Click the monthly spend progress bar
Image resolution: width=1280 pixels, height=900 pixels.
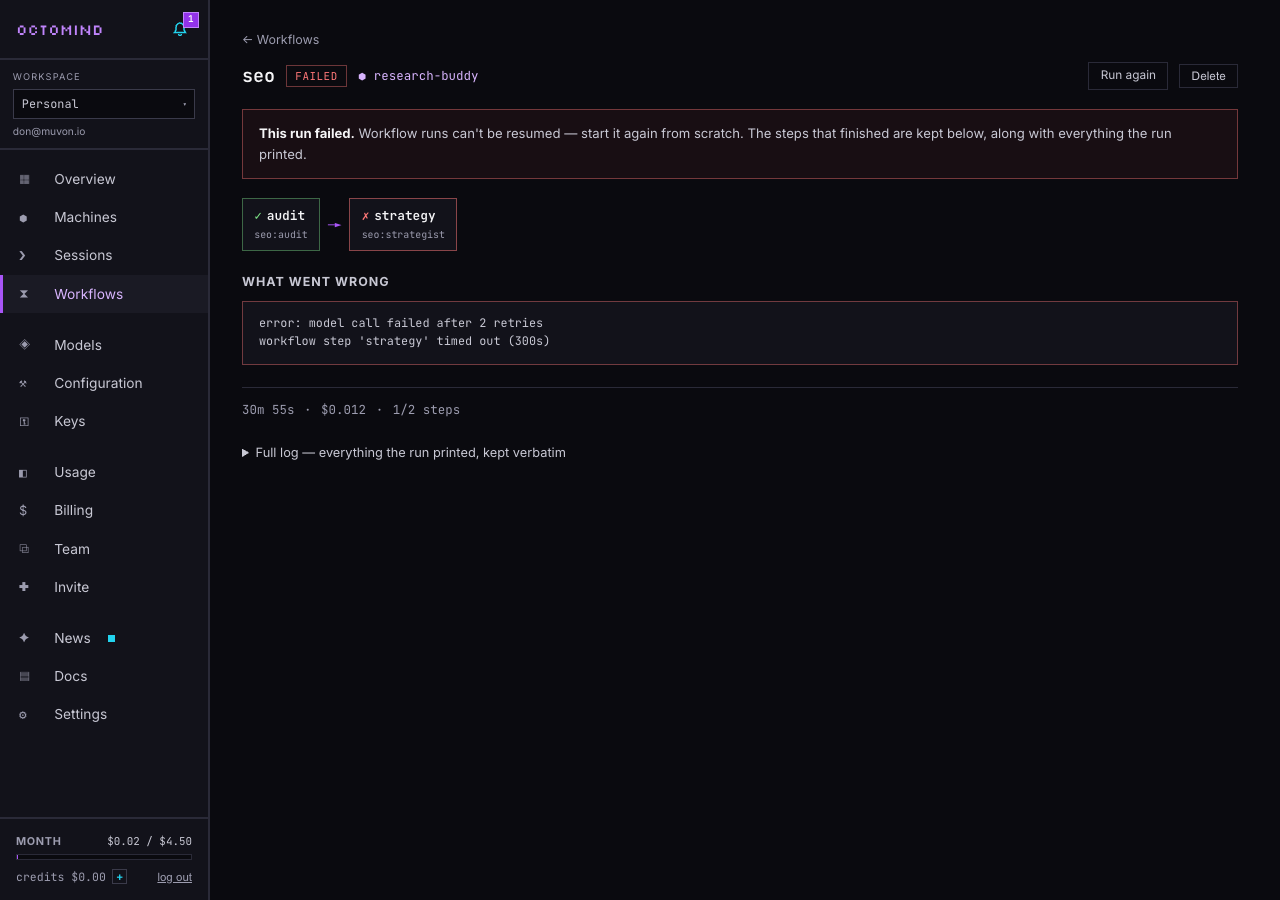click(x=104, y=857)
